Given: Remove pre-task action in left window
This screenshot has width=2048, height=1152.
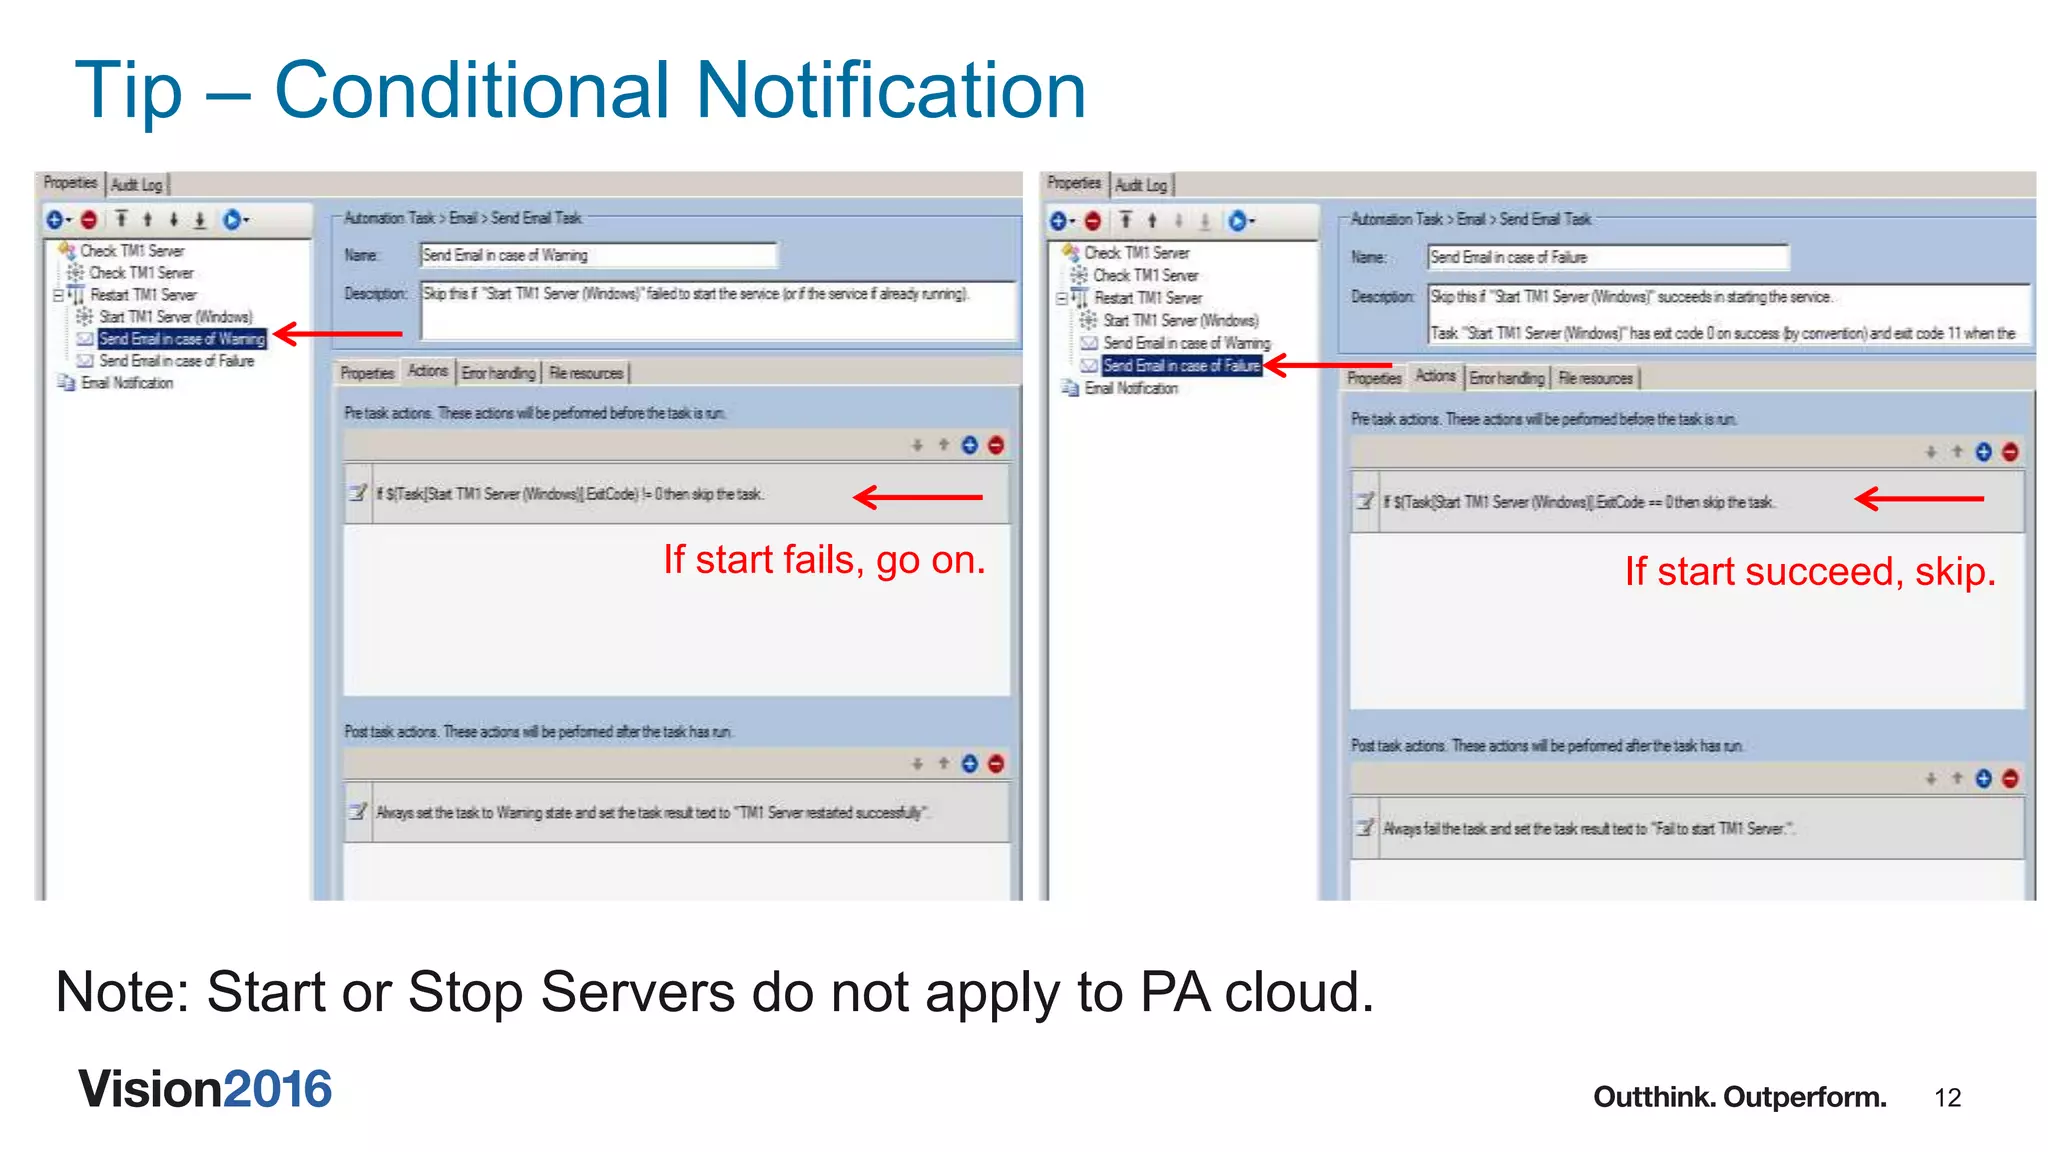Looking at the screenshot, I should (x=996, y=445).
